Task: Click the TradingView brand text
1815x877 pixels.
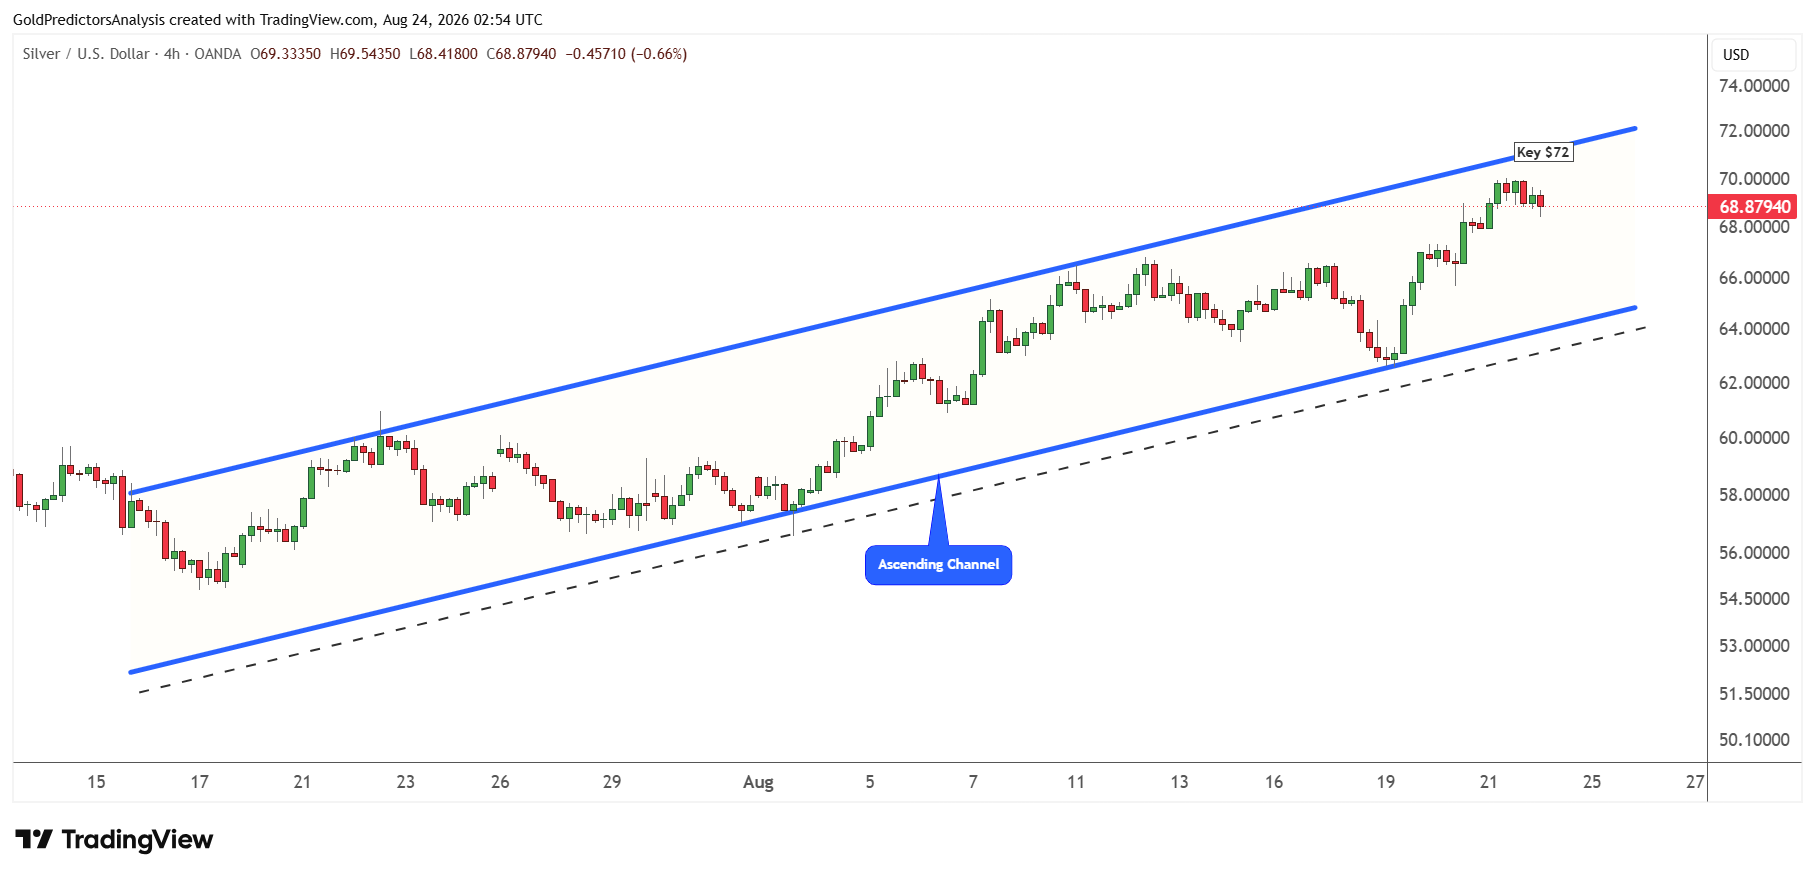Action: (137, 839)
